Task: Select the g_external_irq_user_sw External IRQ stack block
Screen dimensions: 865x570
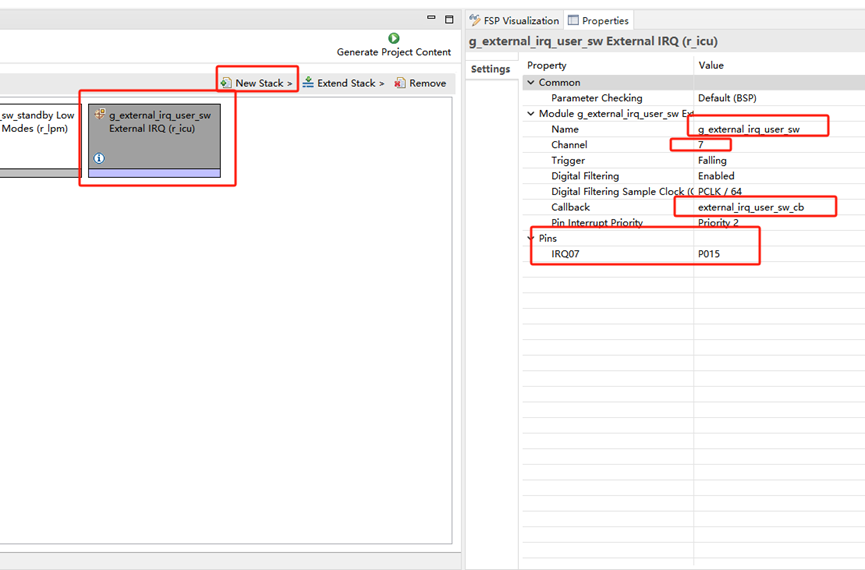Action: click(154, 141)
